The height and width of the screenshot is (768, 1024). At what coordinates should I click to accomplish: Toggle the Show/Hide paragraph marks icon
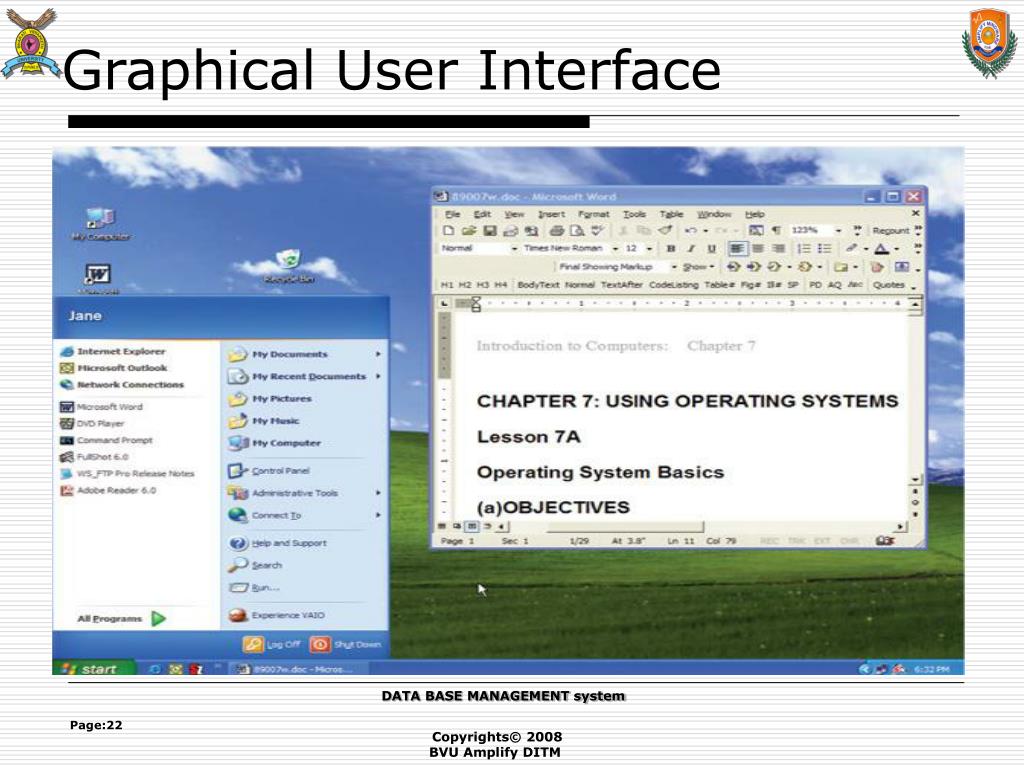pos(776,231)
